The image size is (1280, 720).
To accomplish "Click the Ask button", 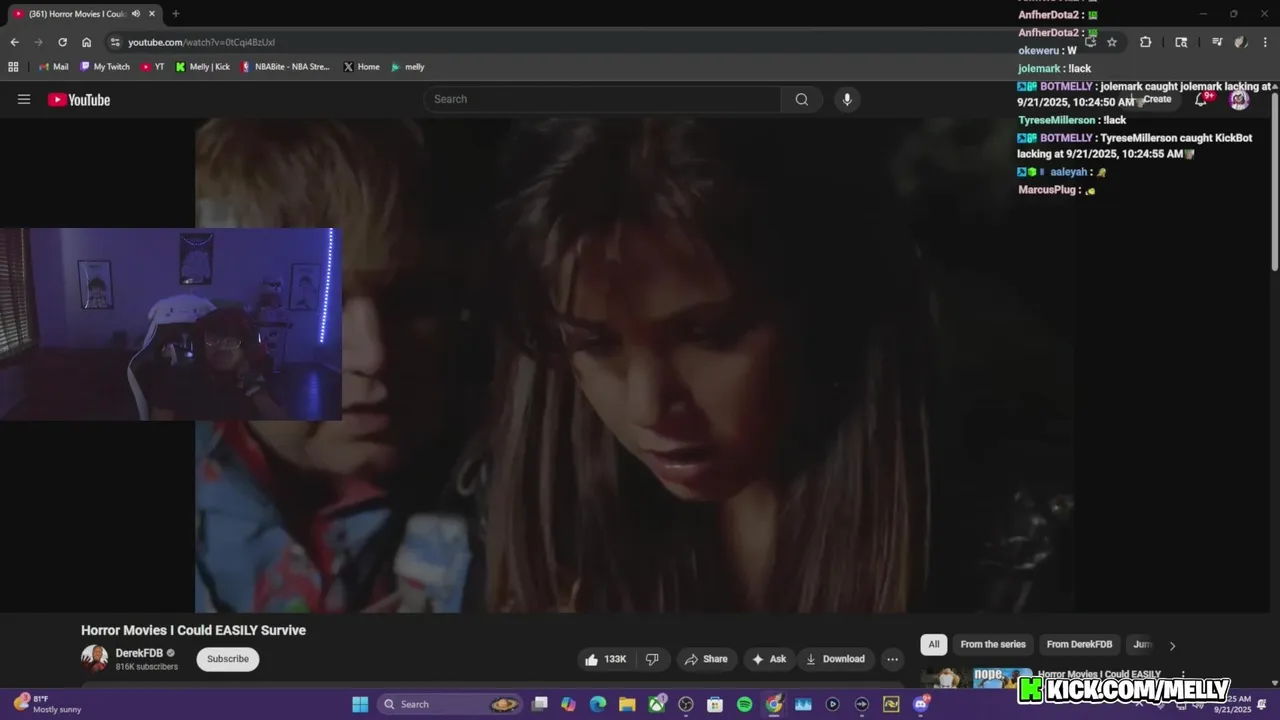I will (769, 659).
